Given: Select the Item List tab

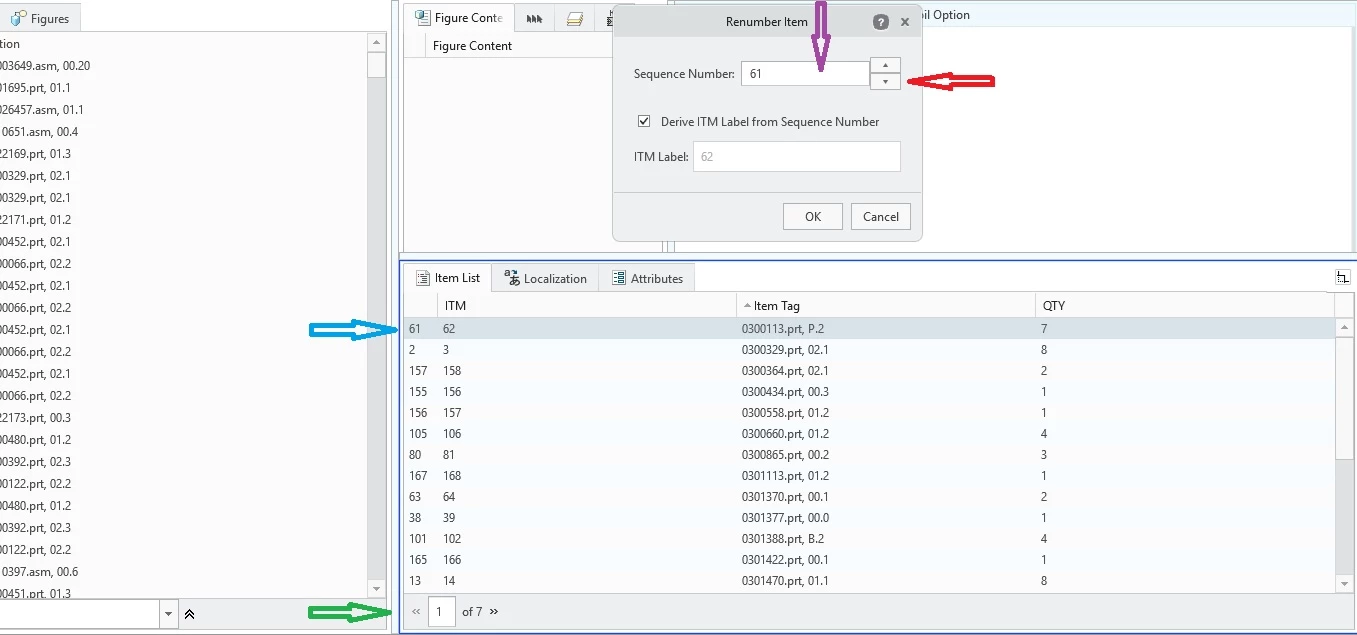Looking at the screenshot, I should (449, 278).
